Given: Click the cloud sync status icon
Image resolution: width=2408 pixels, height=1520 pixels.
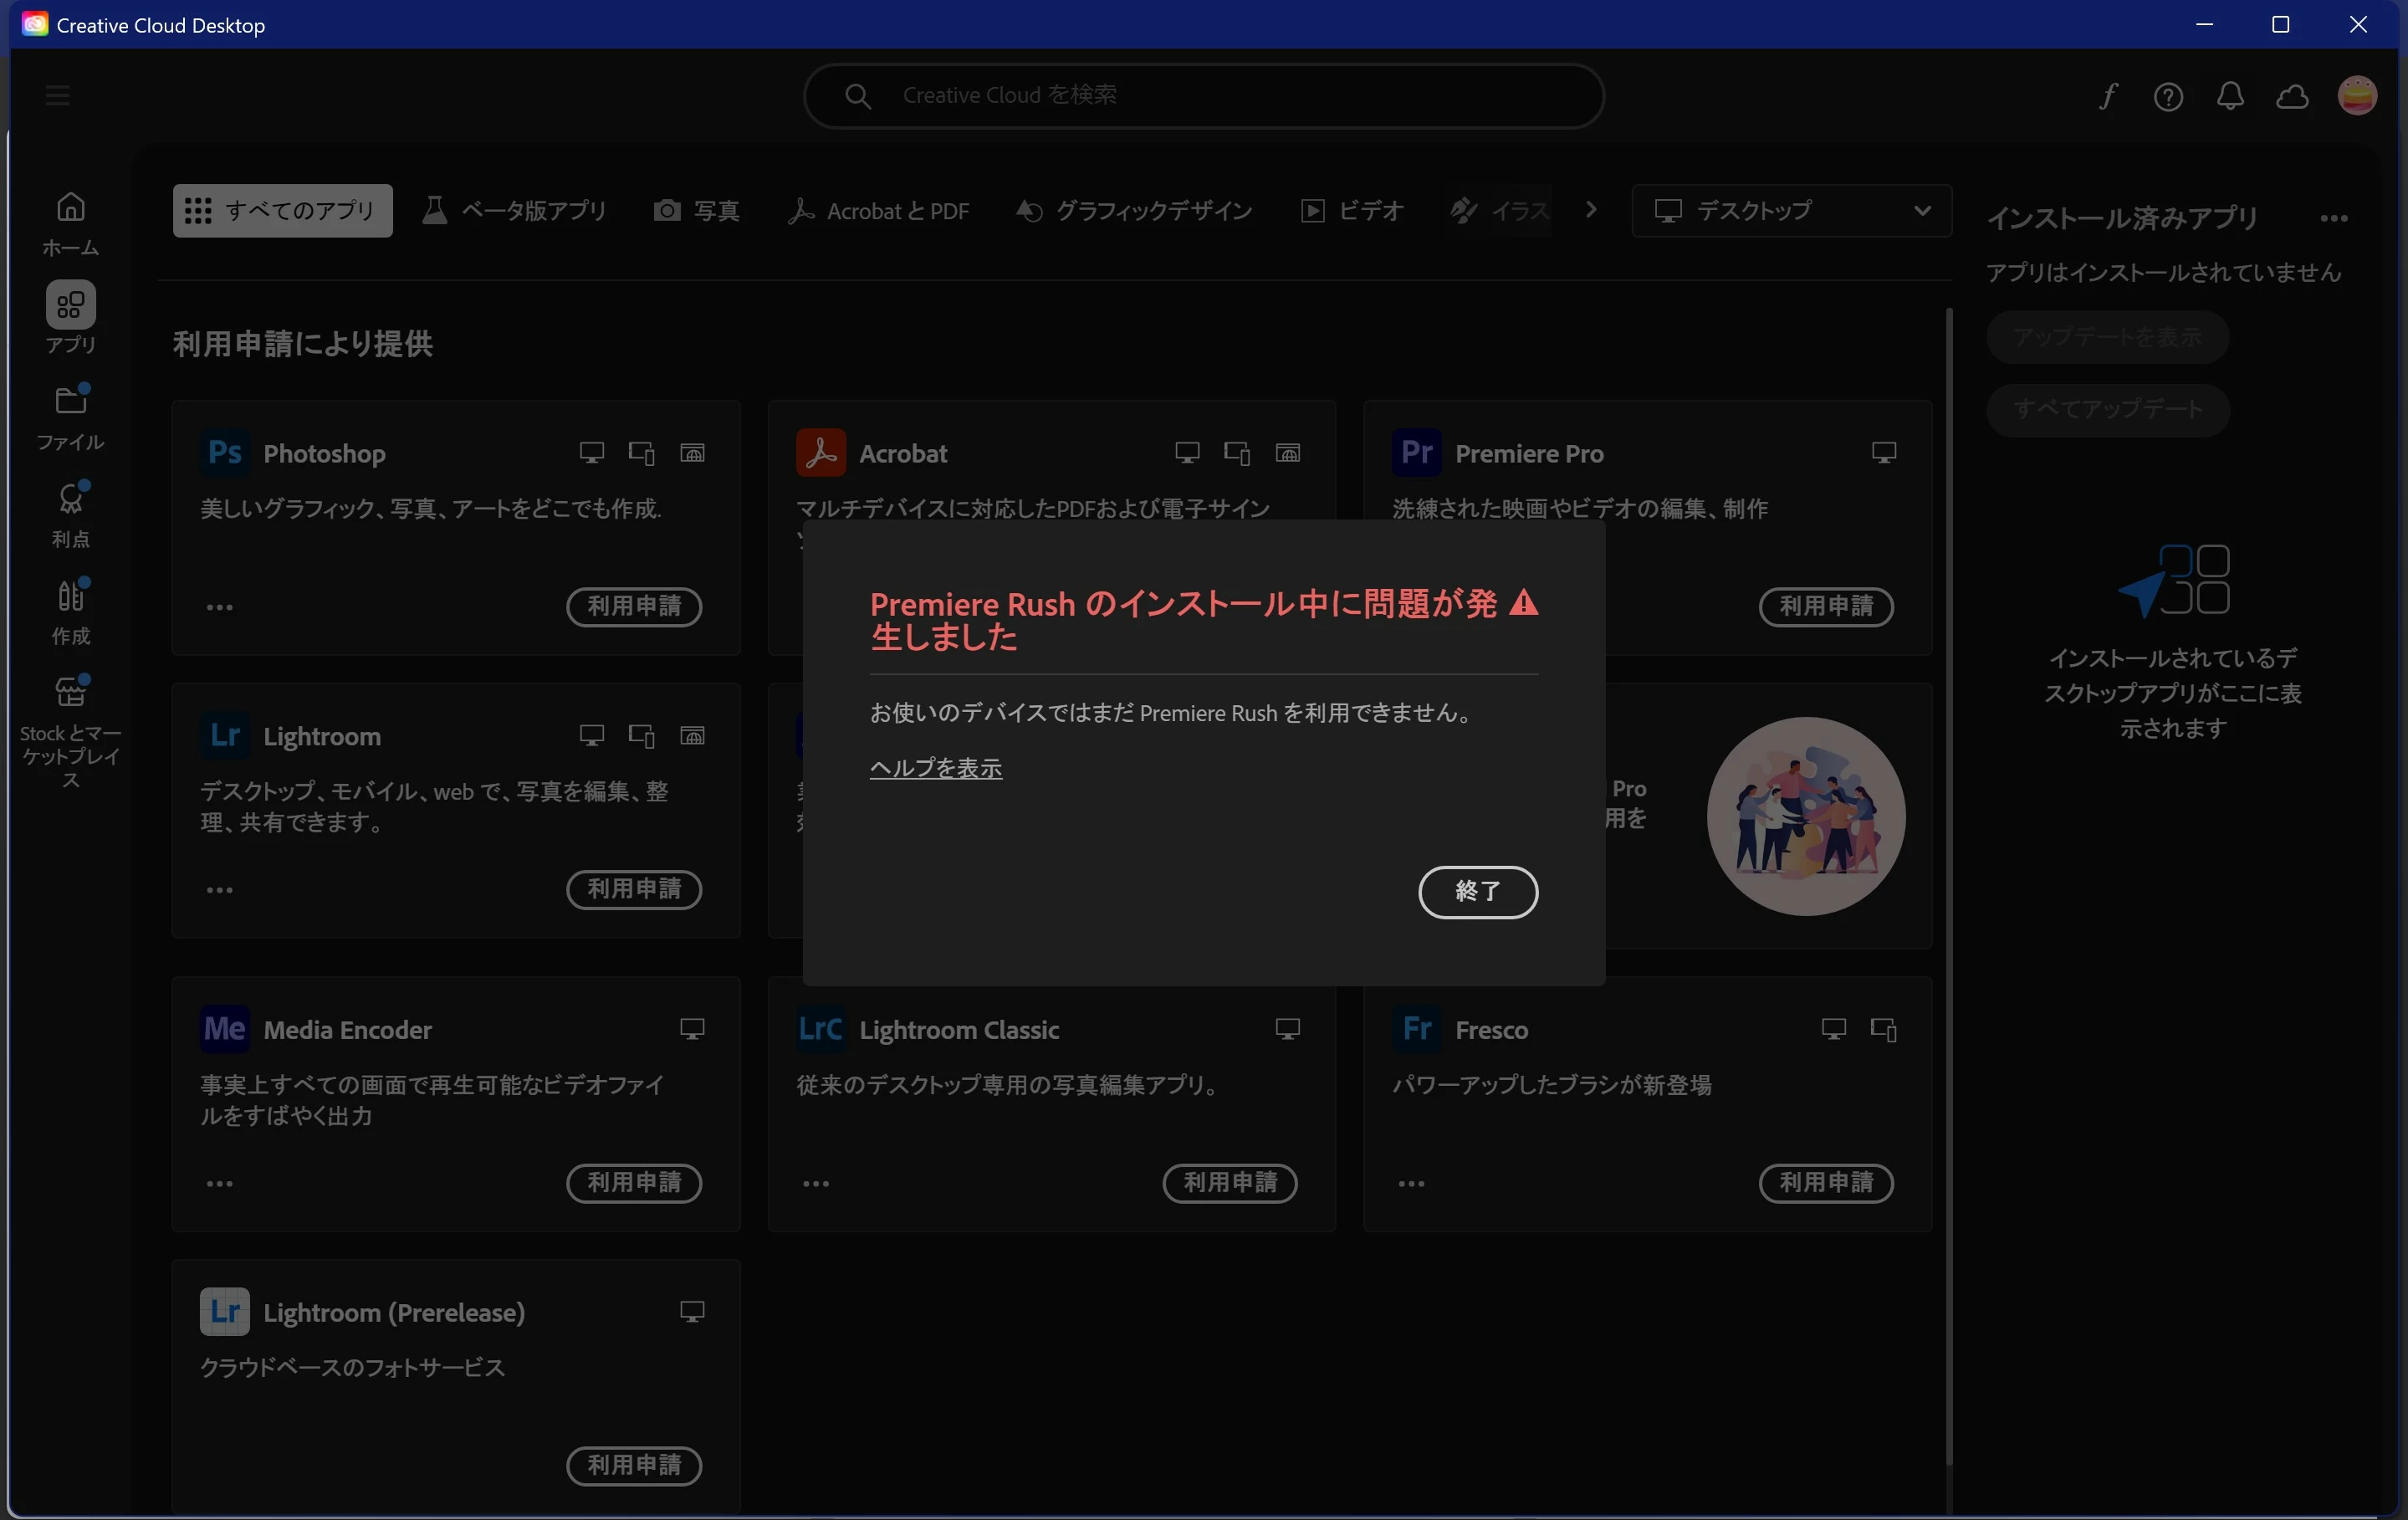Looking at the screenshot, I should (2292, 96).
